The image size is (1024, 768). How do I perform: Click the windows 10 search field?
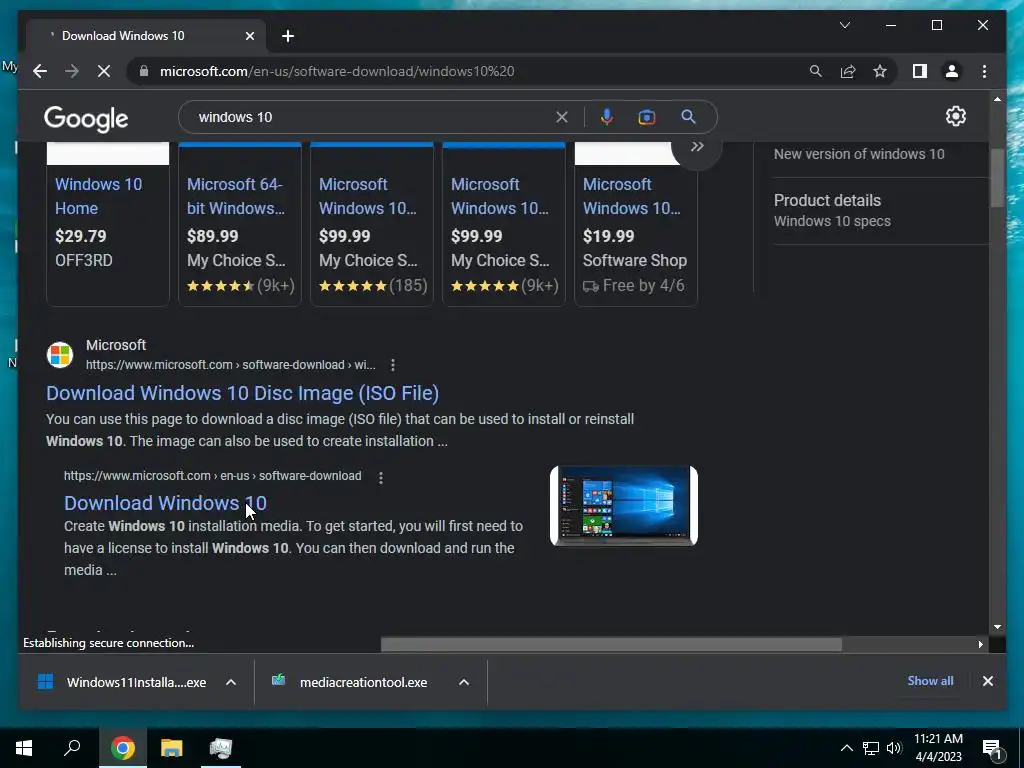[372, 118]
